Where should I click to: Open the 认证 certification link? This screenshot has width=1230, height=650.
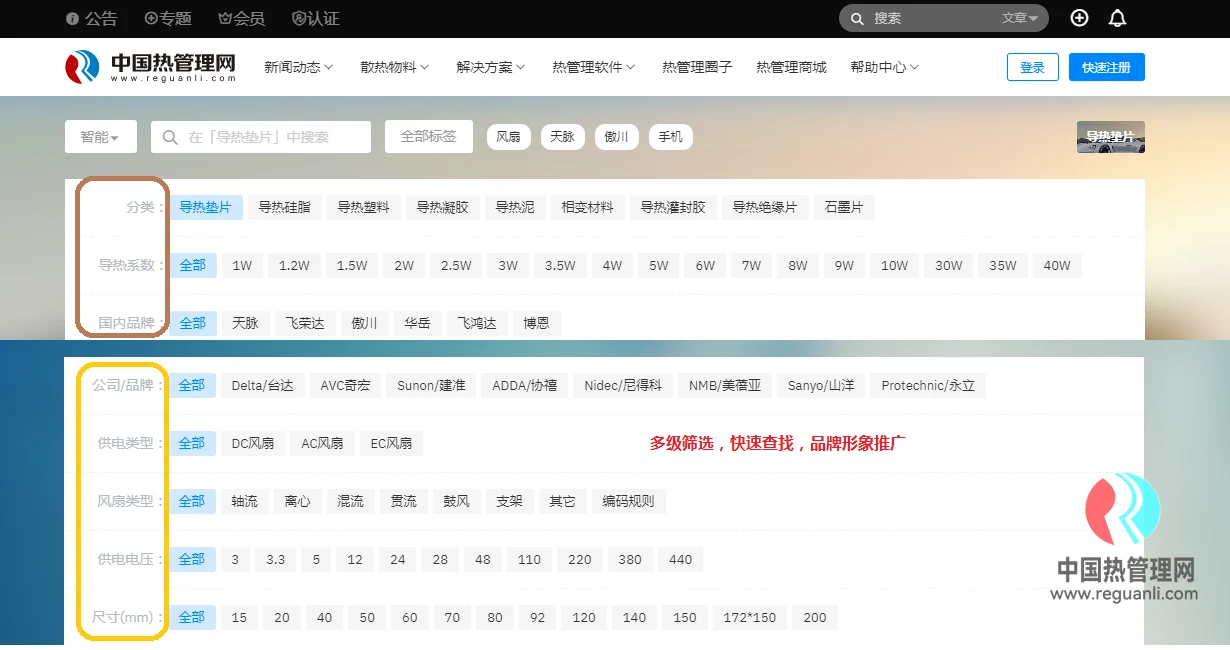pyautogui.click(x=315, y=18)
